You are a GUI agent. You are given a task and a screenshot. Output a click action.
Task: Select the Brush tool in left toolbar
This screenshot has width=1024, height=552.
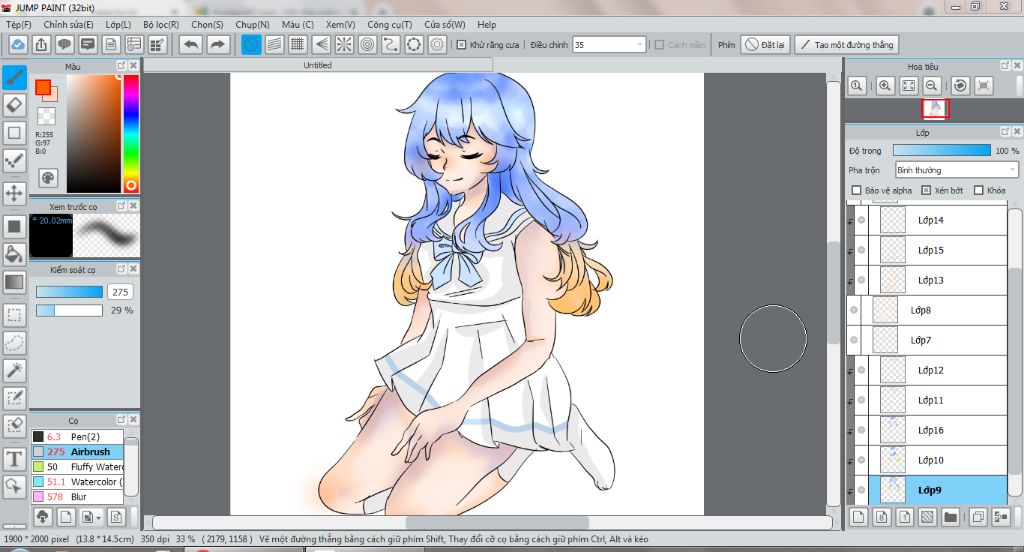click(x=14, y=77)
